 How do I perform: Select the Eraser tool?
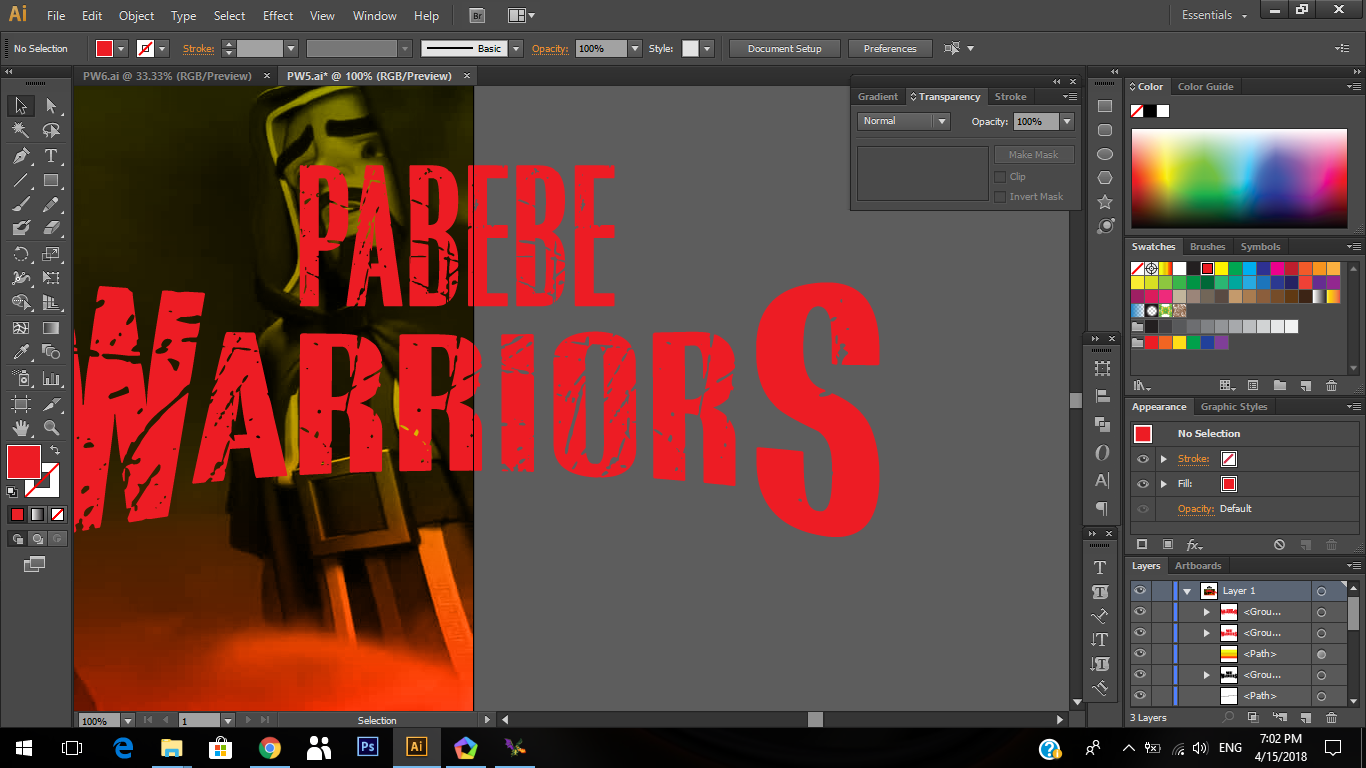tap(51, 229)
